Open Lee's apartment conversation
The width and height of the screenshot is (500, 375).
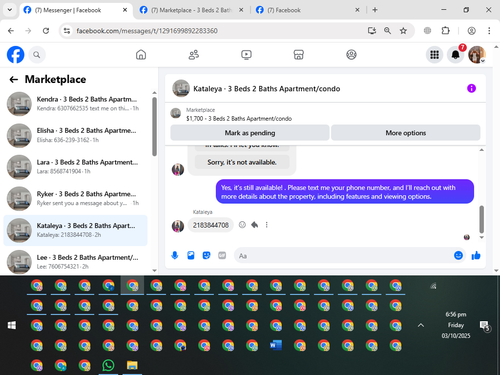pyautogui.click(x=75, y=262)
